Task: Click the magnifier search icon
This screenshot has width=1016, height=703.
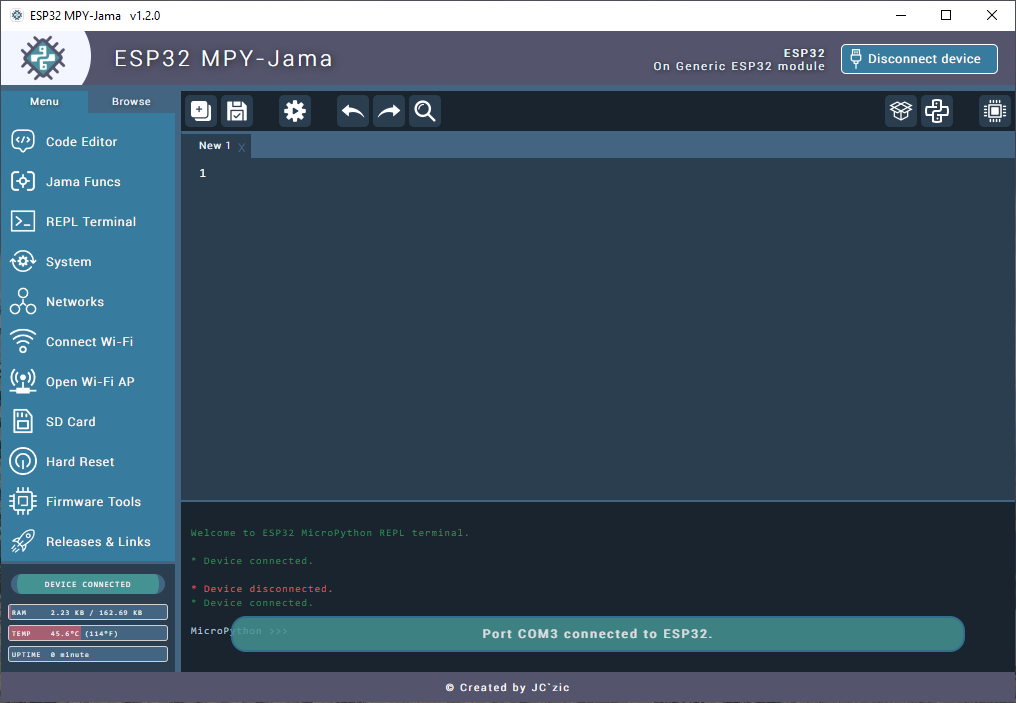Action: click(425, 111)
